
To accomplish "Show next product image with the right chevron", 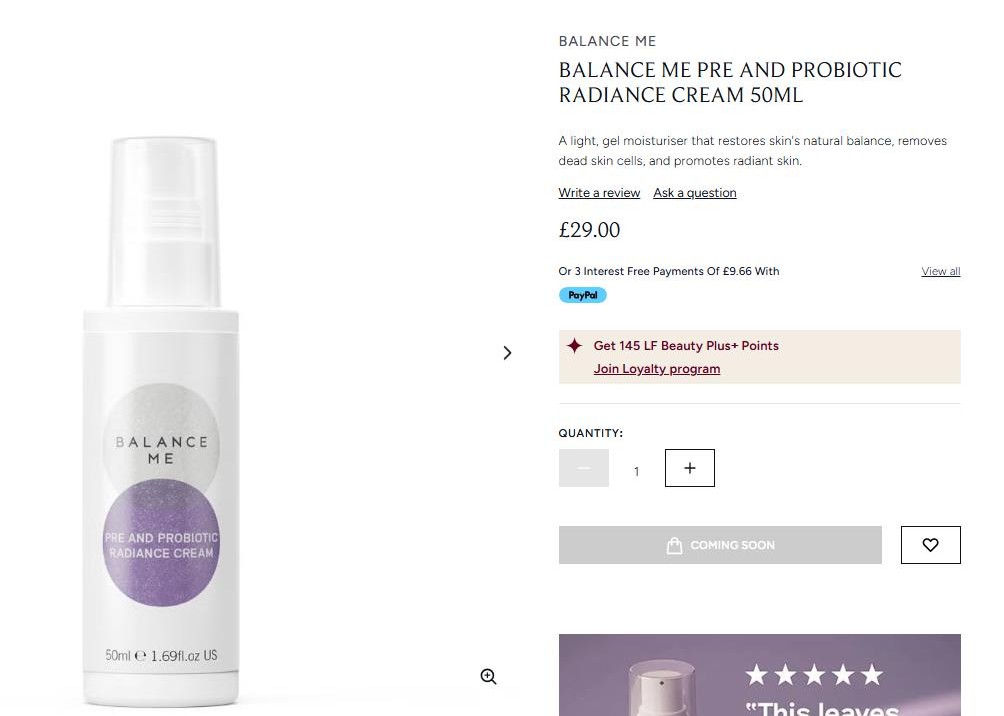I will click(507, 353).
